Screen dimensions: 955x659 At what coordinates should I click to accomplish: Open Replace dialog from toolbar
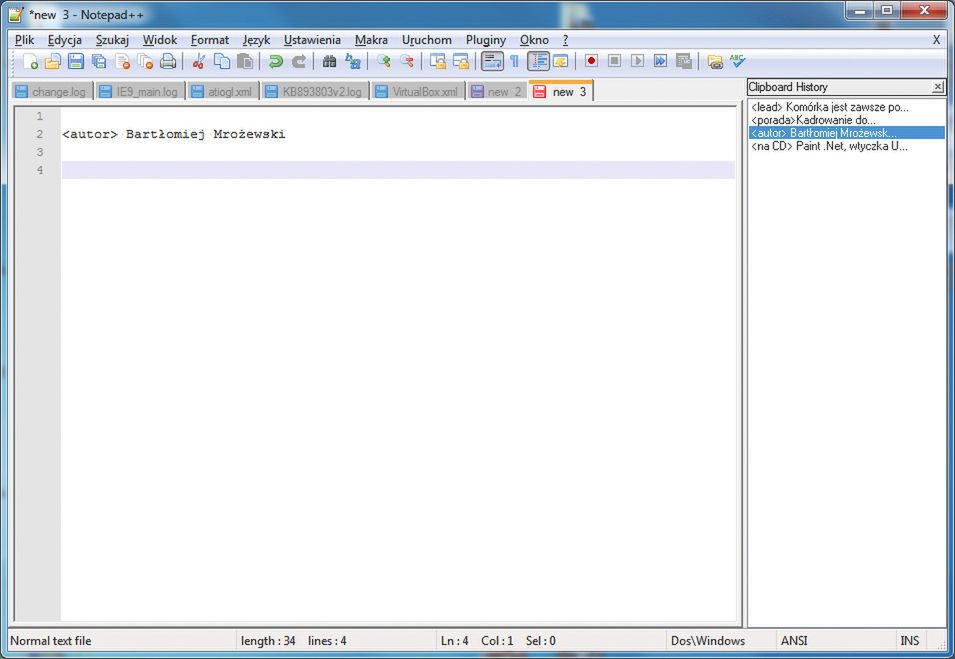pos(353,61)
